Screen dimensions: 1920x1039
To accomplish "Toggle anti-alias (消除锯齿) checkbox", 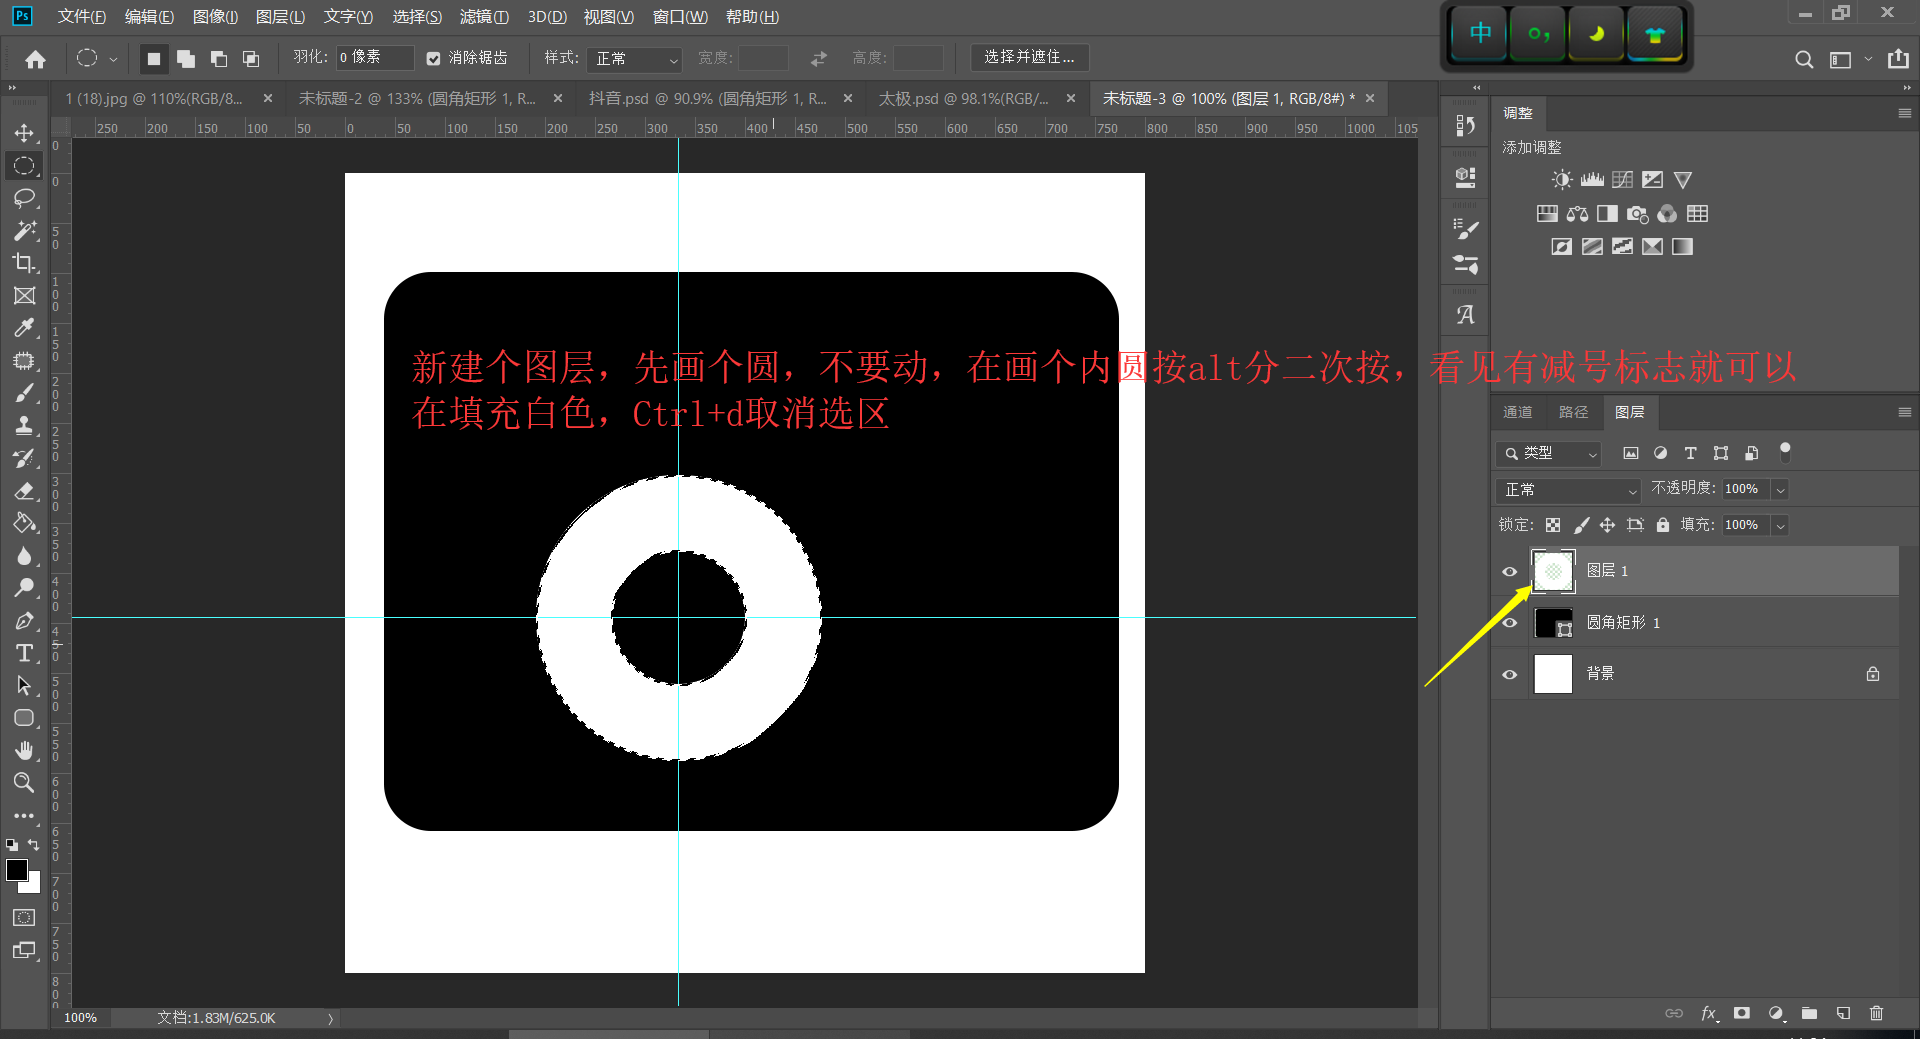I will click(x=433, y=59).
